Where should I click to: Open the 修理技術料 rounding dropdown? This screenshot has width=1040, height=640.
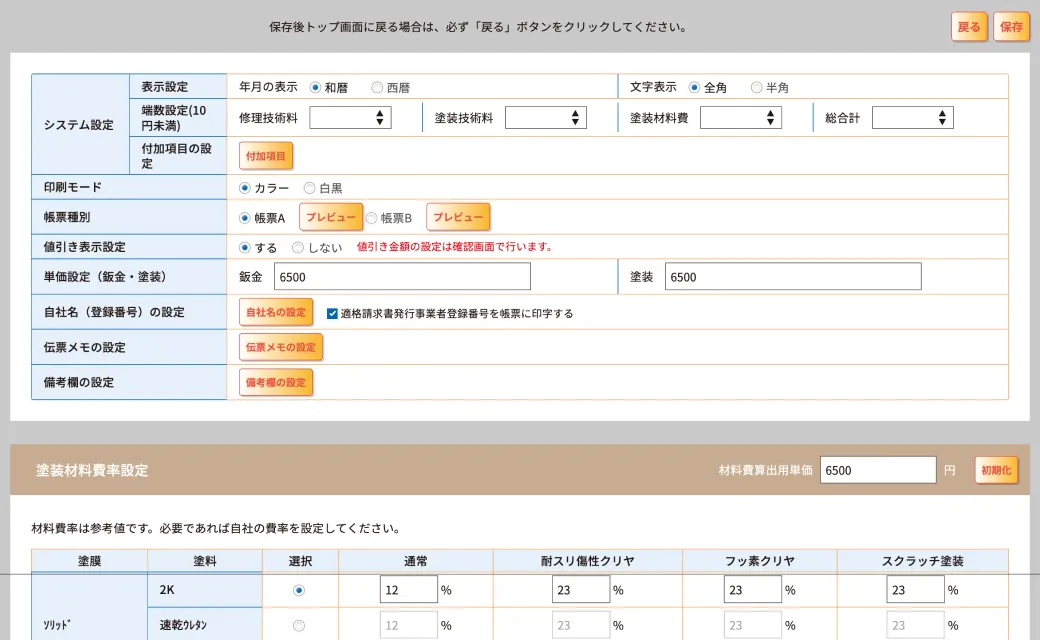pos(350,118)
